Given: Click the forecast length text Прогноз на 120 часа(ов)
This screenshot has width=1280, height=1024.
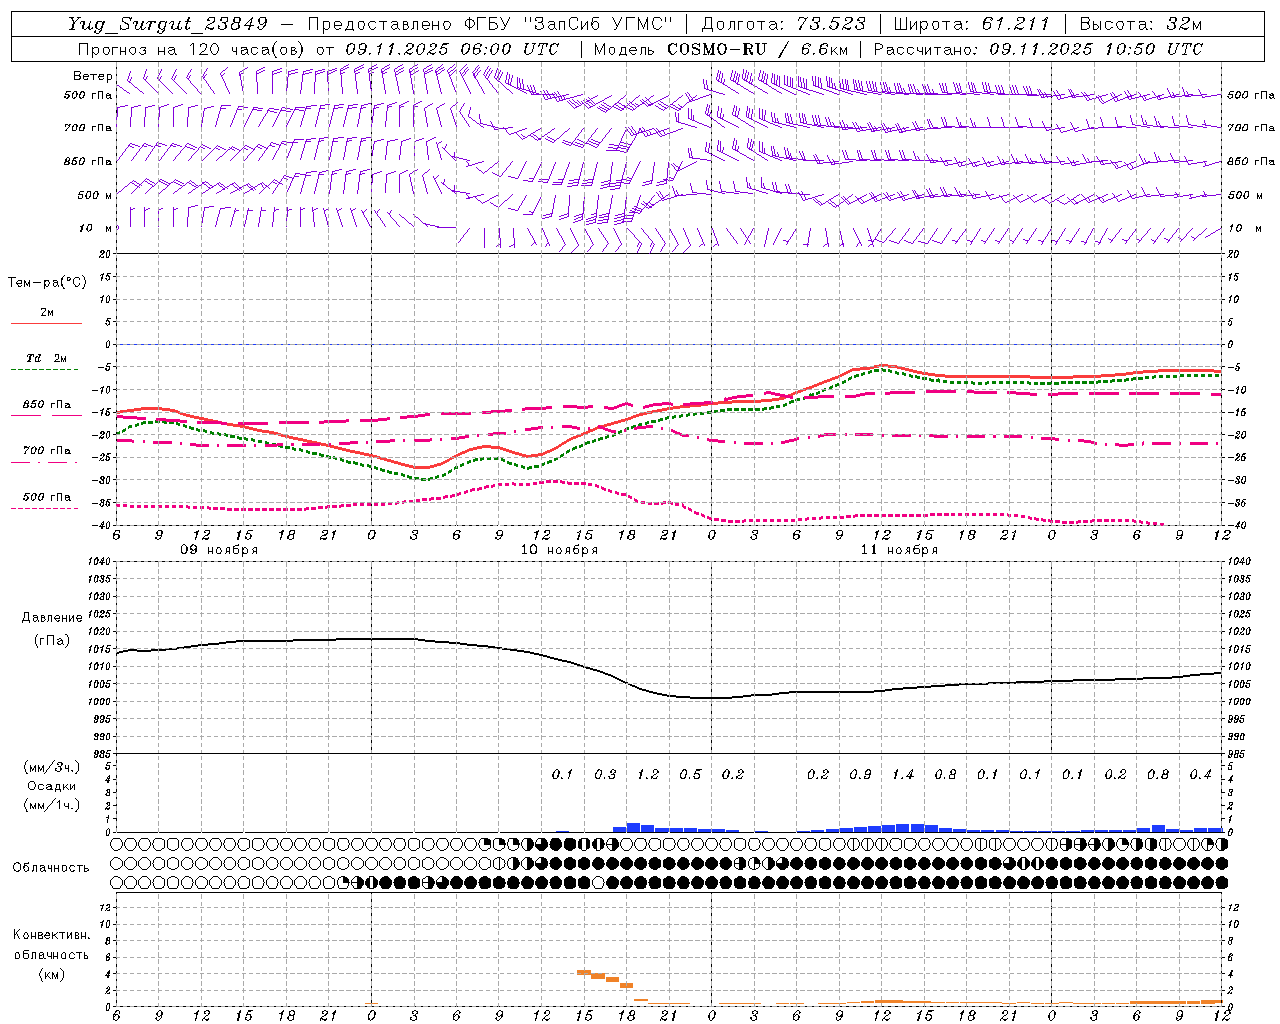Looking at the screenshot, I should [192, 48].
